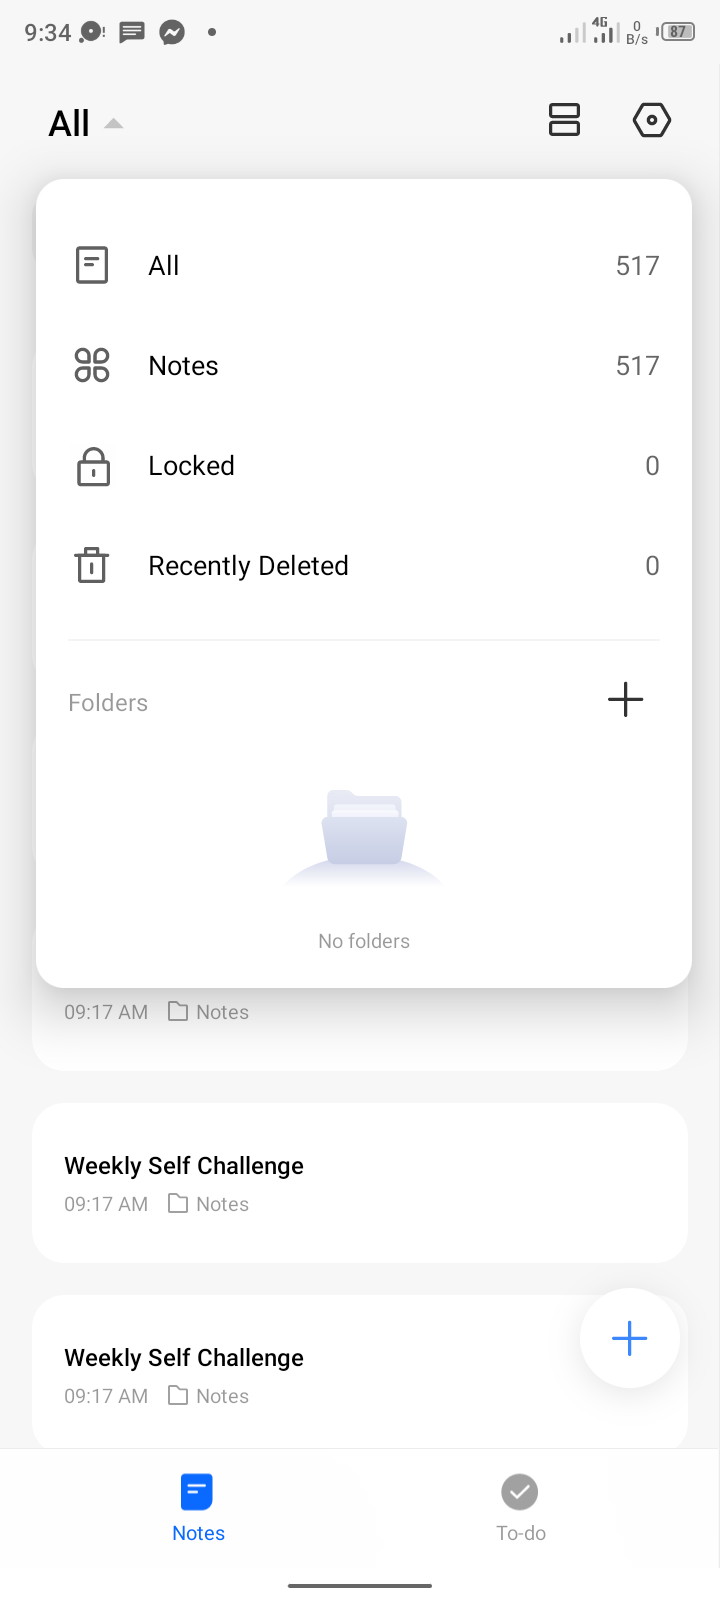The height and width of the screenshot is (1600, 720).
Task: Switch to the To-do tab
Action: point(520,1508)
